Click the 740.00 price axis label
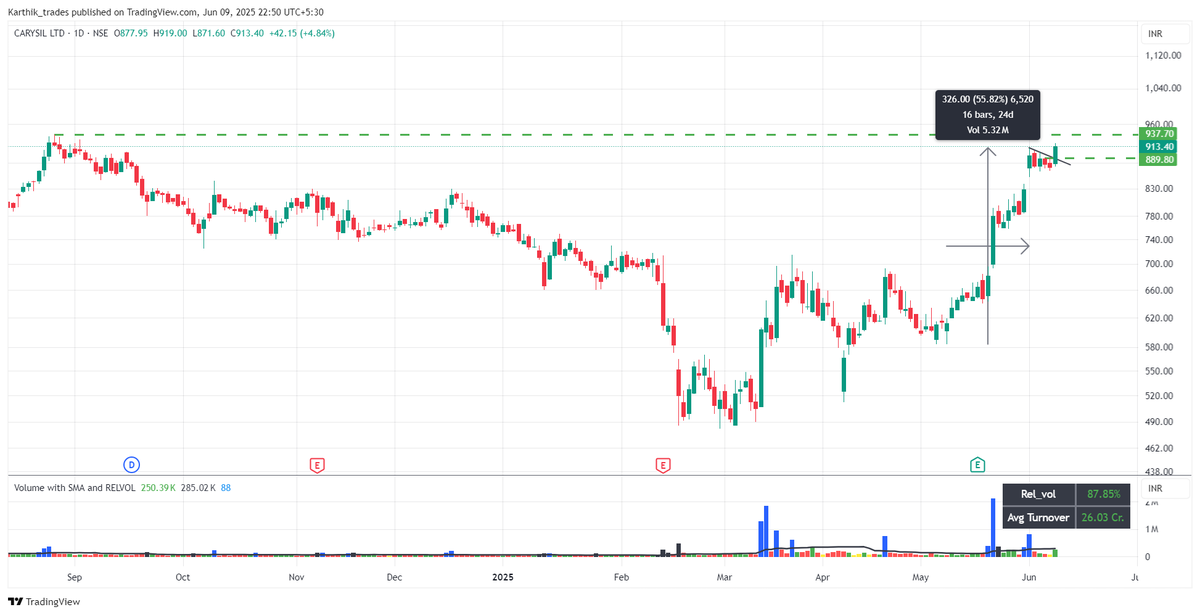 coord(1160,240)
